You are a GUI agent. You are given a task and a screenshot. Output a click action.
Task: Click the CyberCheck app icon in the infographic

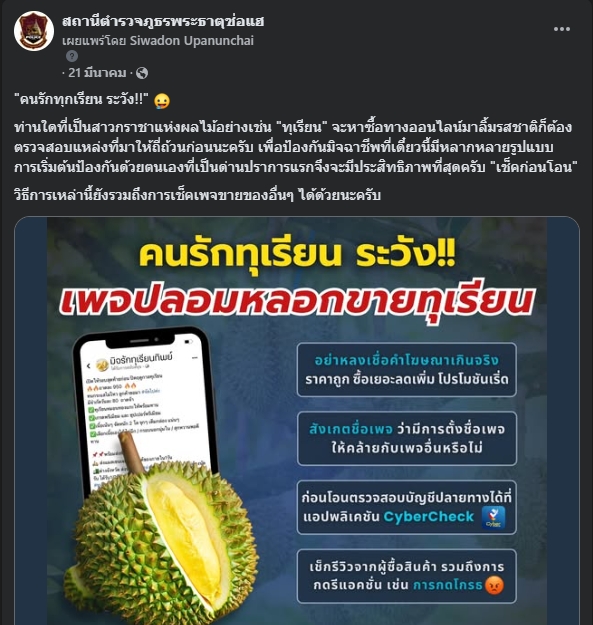pyautogui.click(x=493, y=517)
